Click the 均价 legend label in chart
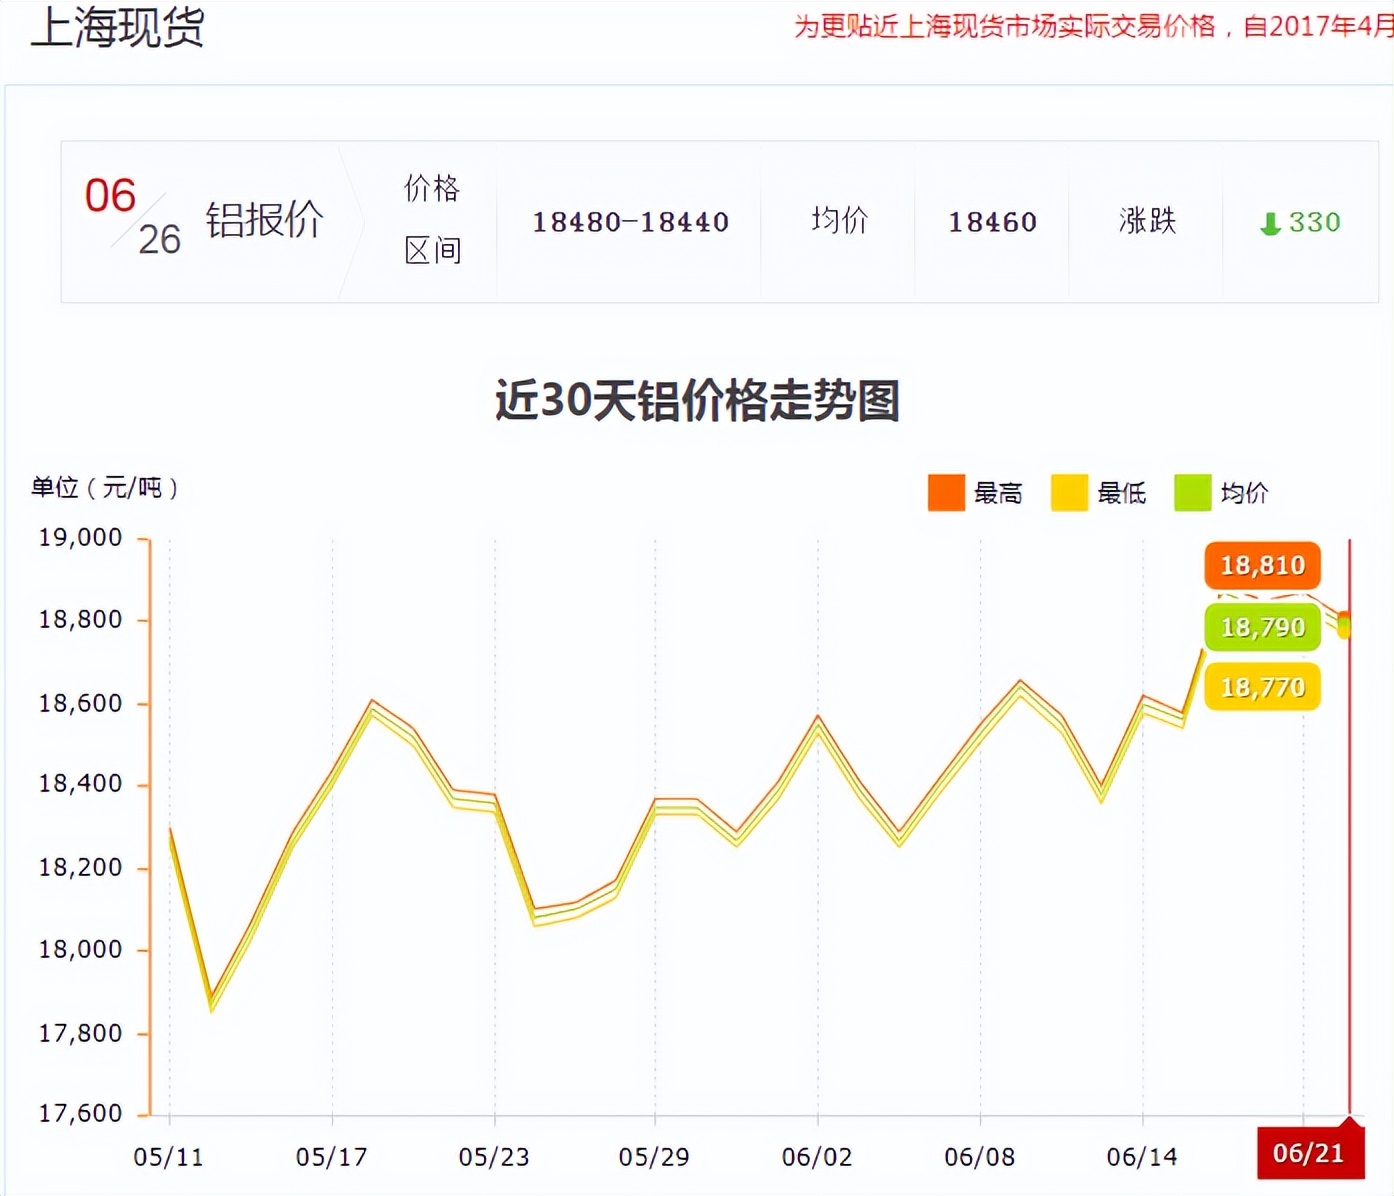The width and height of the screenshot is (1394, 1196). point(1244,493)
